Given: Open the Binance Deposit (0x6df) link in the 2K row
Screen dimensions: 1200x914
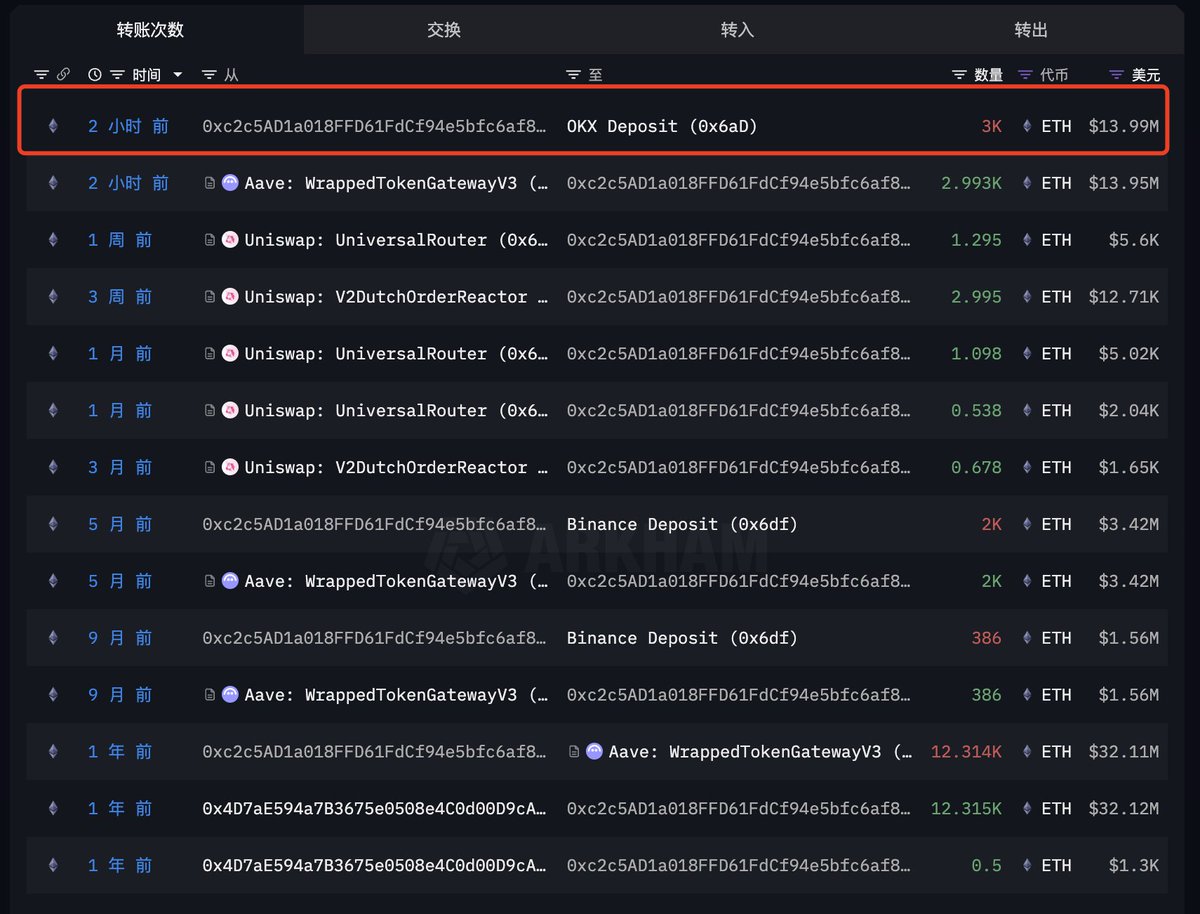Looking at the screenshot, I should click(682, 524).
